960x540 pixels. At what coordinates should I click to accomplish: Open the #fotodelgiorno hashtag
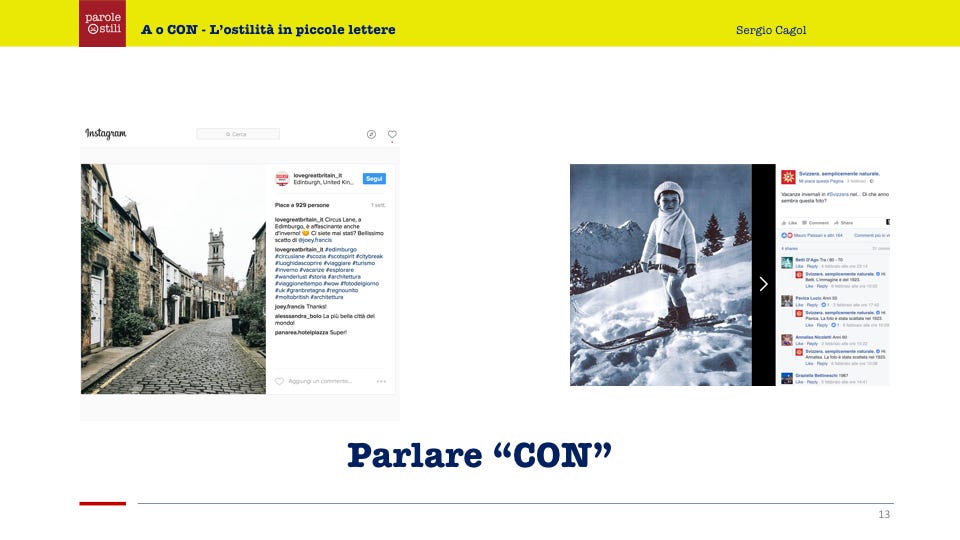coord(360,283)
